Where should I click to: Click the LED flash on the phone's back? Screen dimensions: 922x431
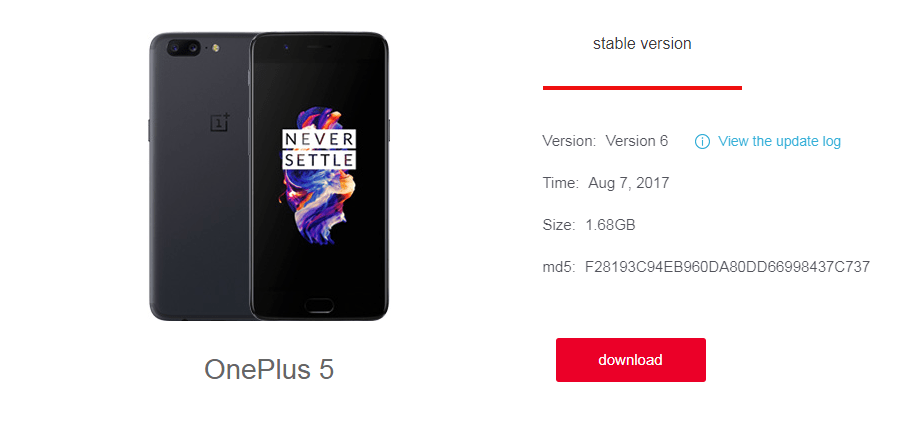(216, 47)
